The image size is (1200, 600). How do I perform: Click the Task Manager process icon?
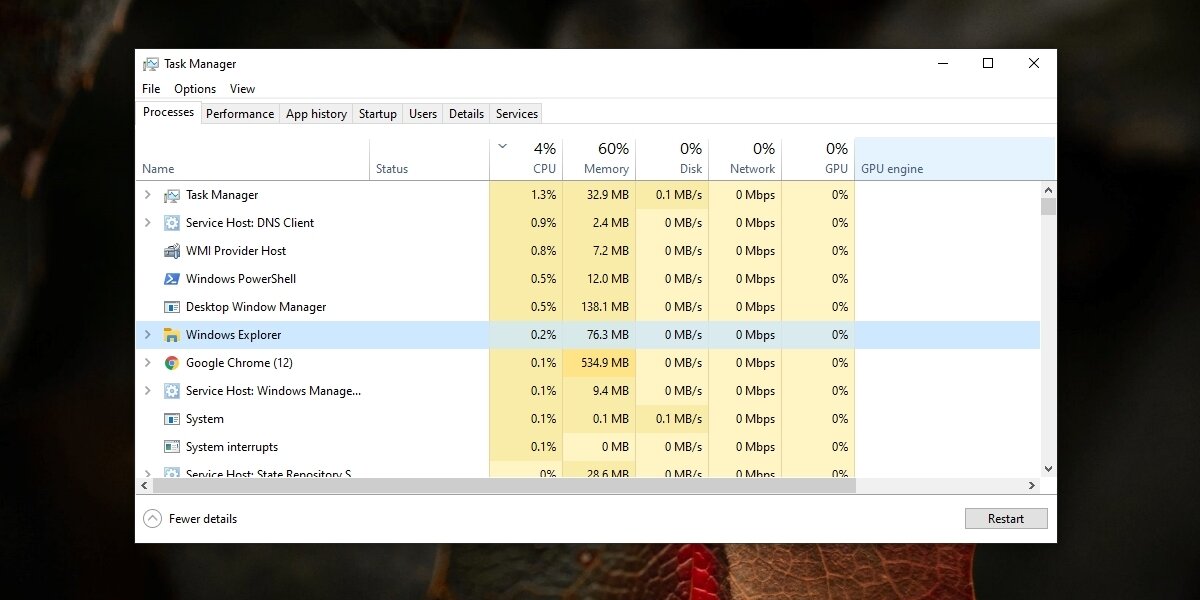coord(171,195)
